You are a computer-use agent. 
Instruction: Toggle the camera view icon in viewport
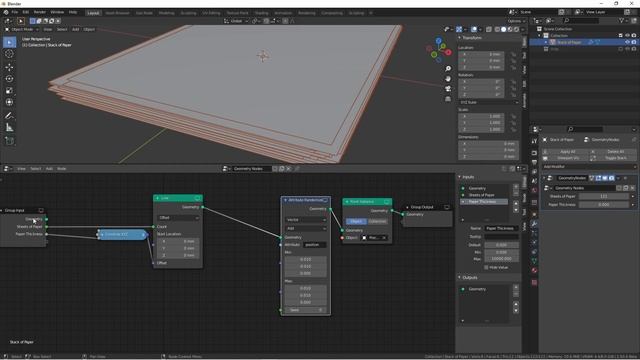pyautogui.click(x=448, y=89)
